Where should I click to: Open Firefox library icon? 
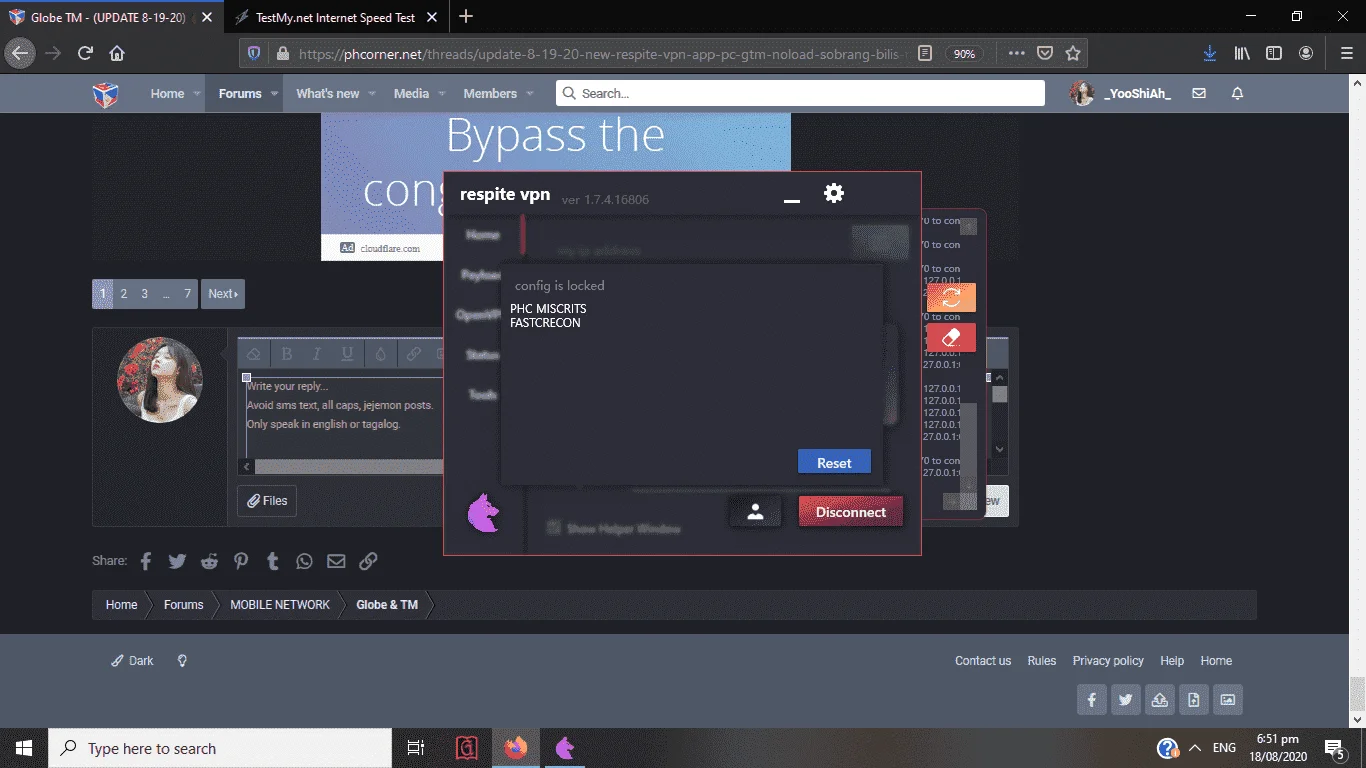[1242, 53]
